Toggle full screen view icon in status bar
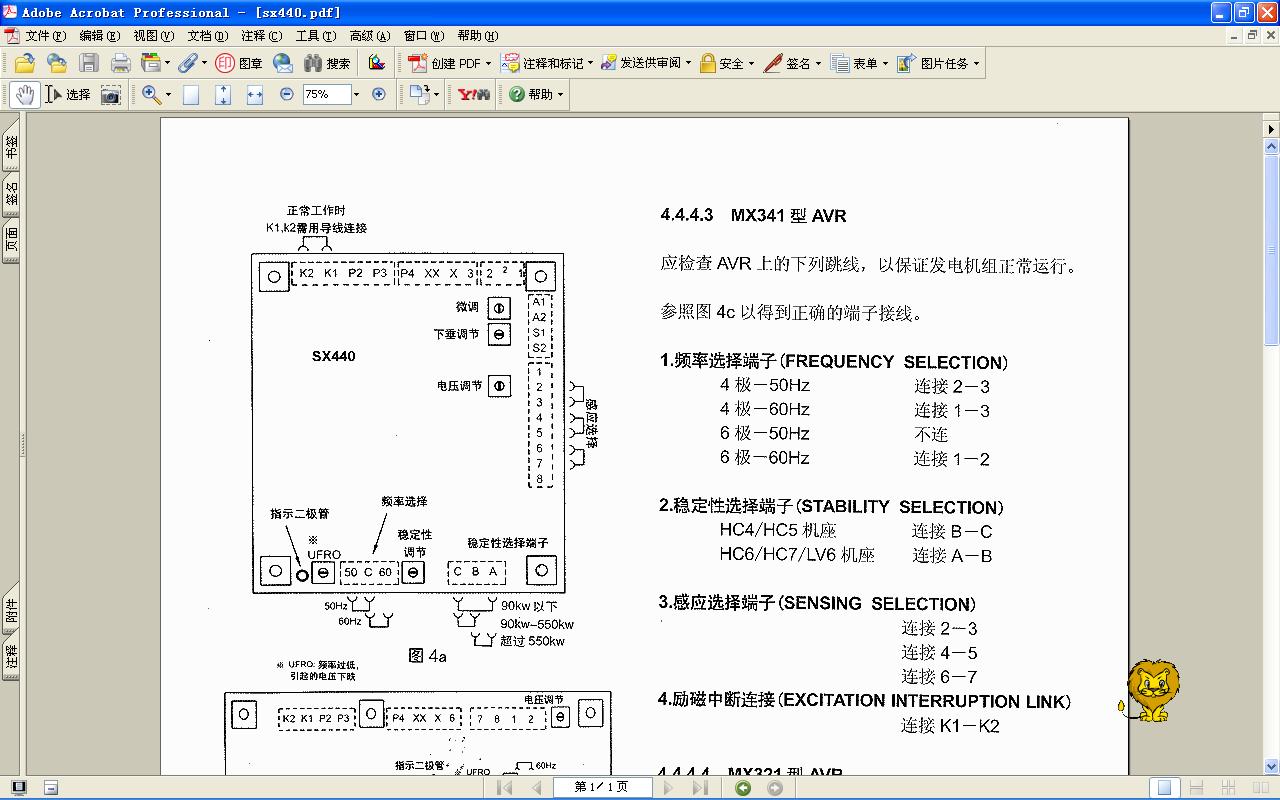 click(18, 788)
